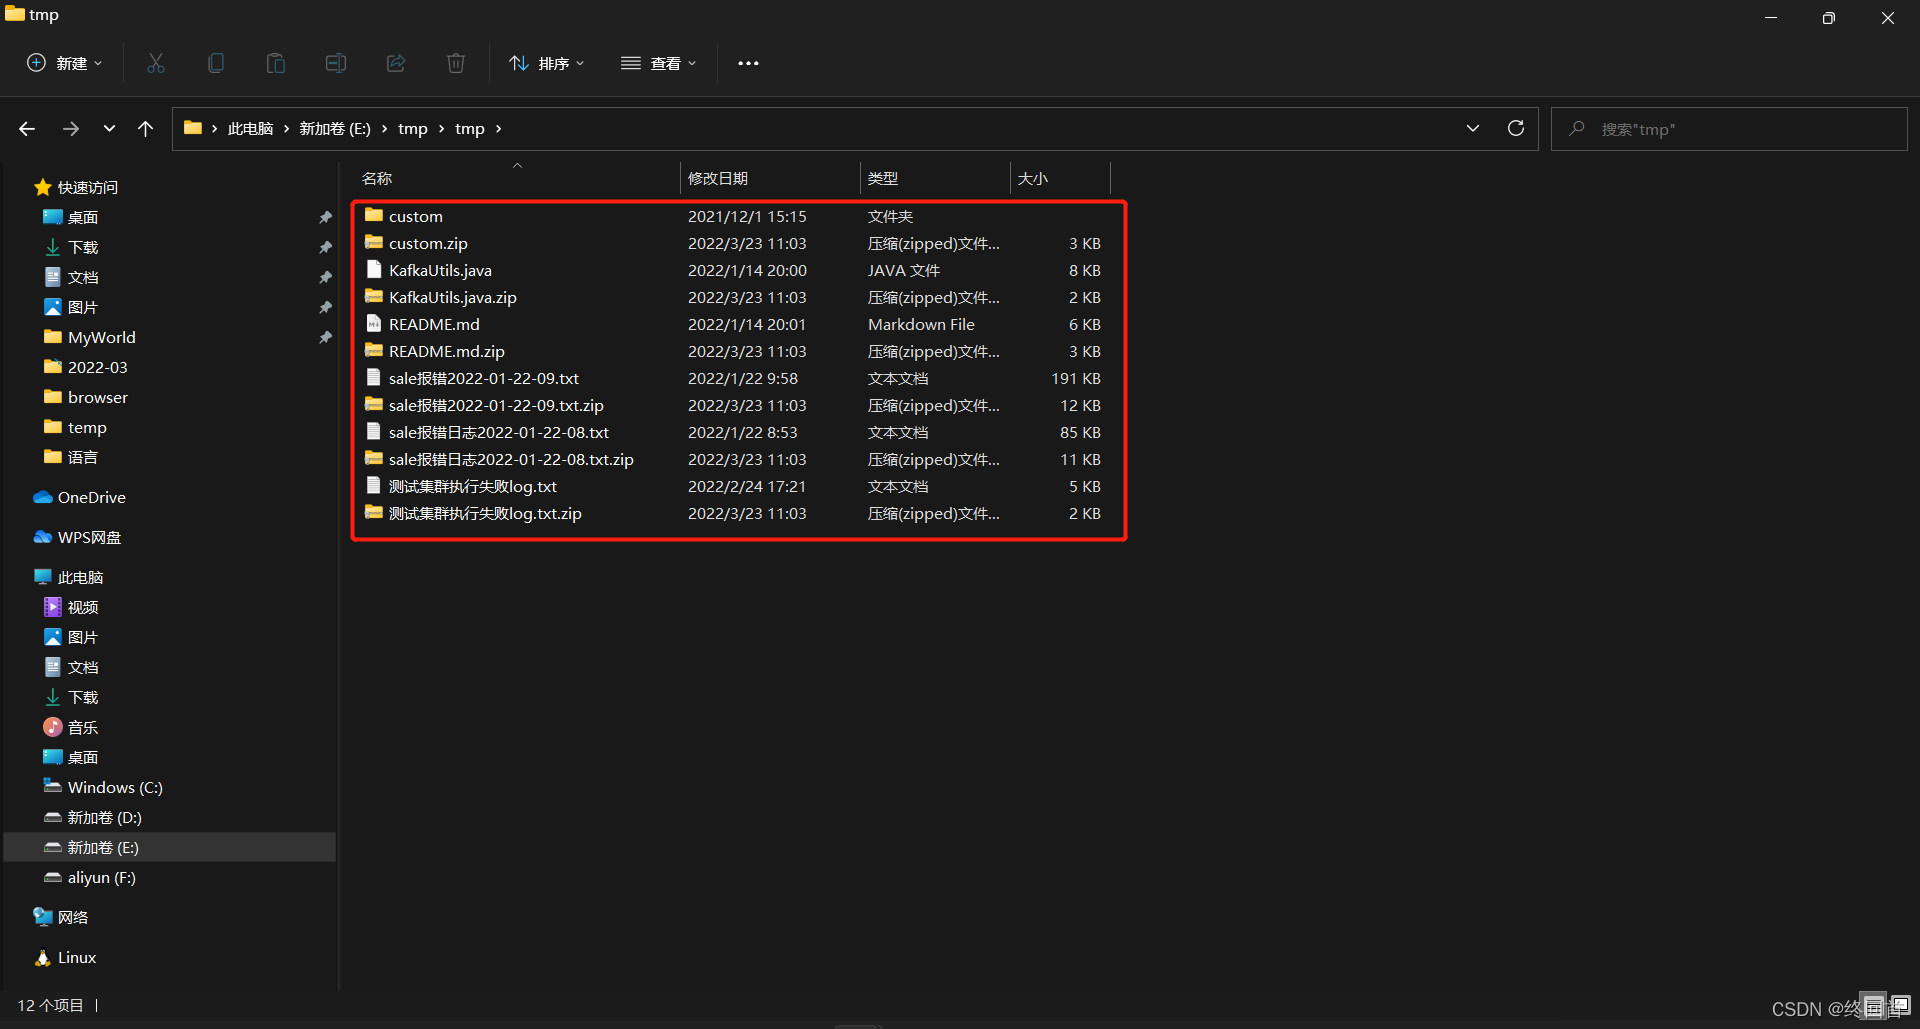1920x1029 pixels.
Task: Click the Delete trash can icon
Action: tap(456, 63)
